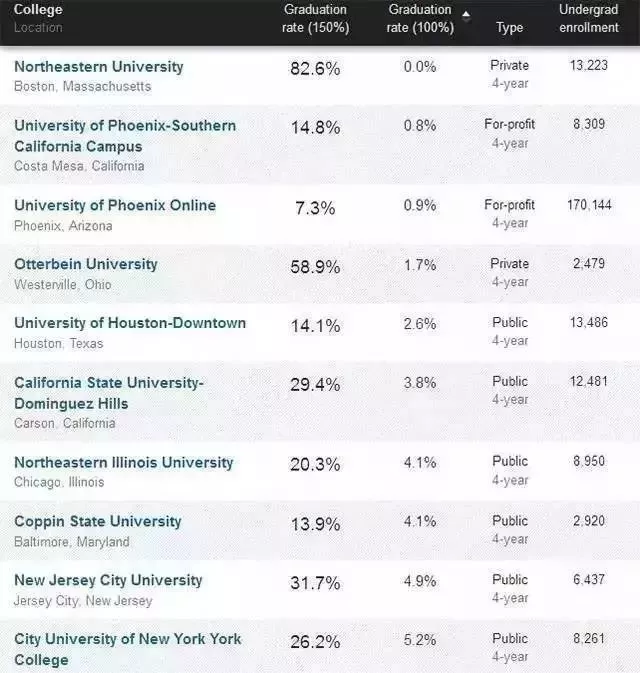This screenshot has width=640, height=673.
Task: Open Coppin State University link
Action: click(98, 521)
